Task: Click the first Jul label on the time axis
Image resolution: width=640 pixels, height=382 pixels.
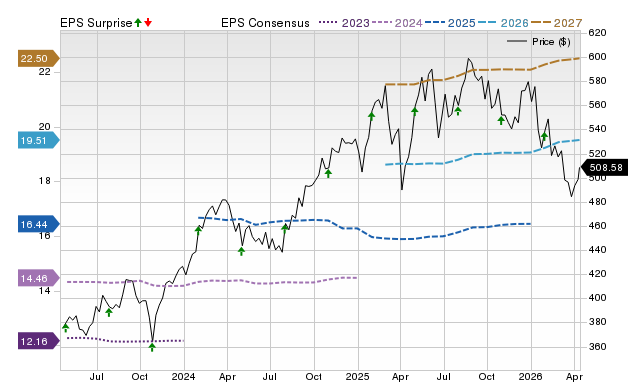Action: [x=97, y=376]
